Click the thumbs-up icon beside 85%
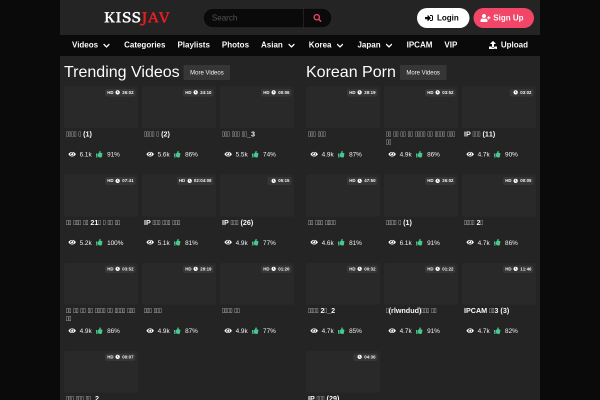This screenshot has height=400, width=600. click(x=341, y=331)
